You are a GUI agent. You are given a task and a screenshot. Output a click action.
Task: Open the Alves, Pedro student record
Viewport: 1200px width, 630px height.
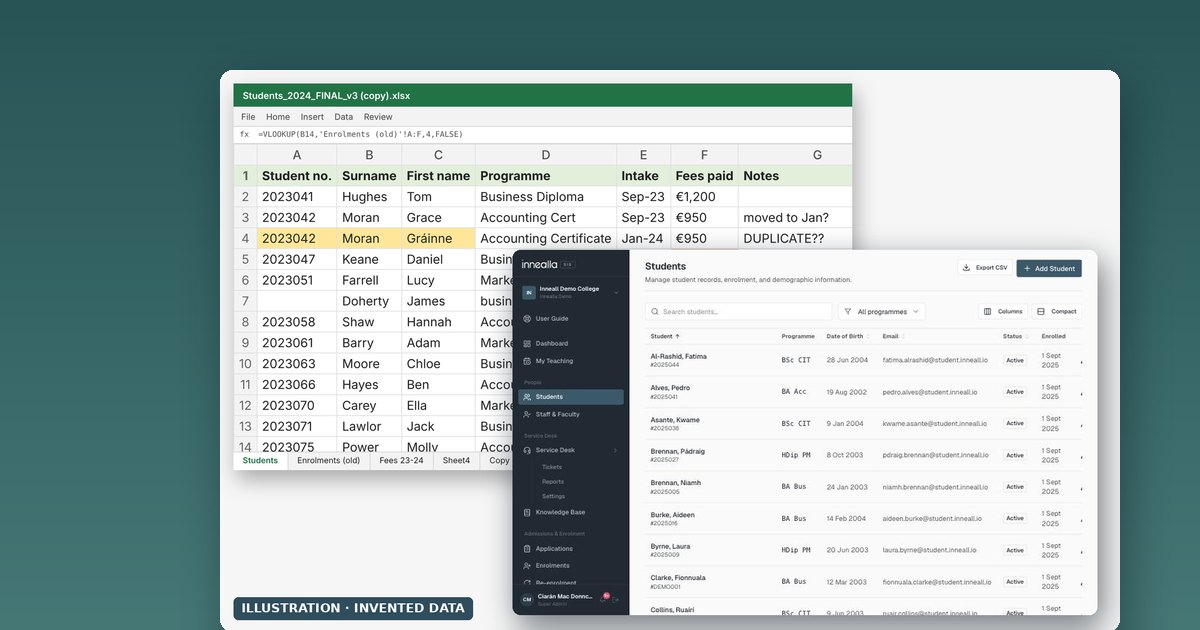coord(863,392)
